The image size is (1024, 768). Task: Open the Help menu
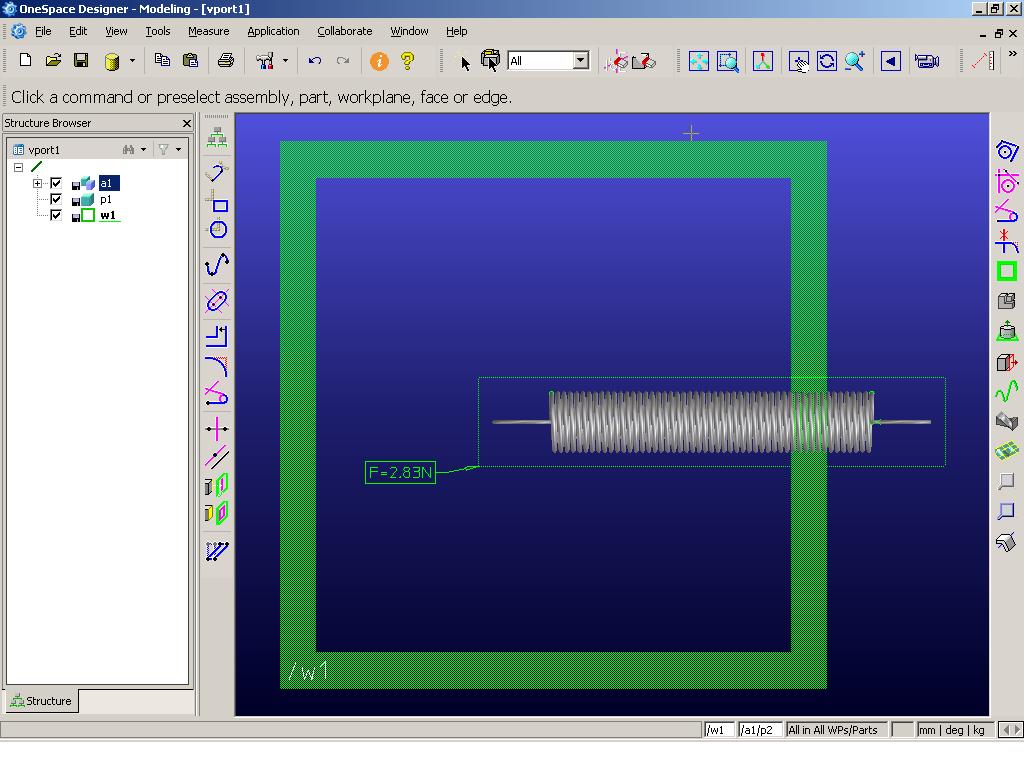tap(456, 31)
